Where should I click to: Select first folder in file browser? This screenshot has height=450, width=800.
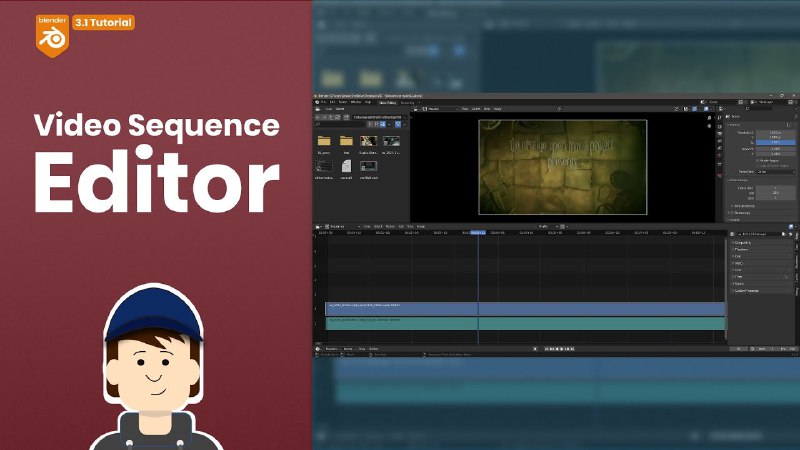click(x=324, y=143)
